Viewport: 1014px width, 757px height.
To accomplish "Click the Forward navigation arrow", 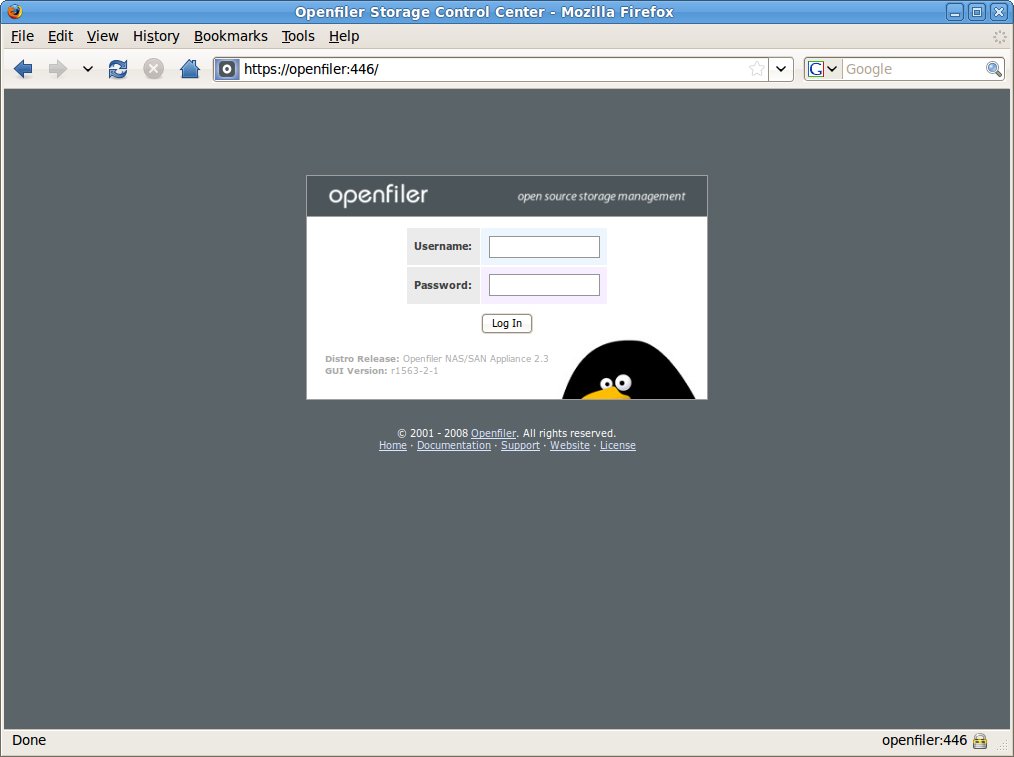I will (57, 69).
